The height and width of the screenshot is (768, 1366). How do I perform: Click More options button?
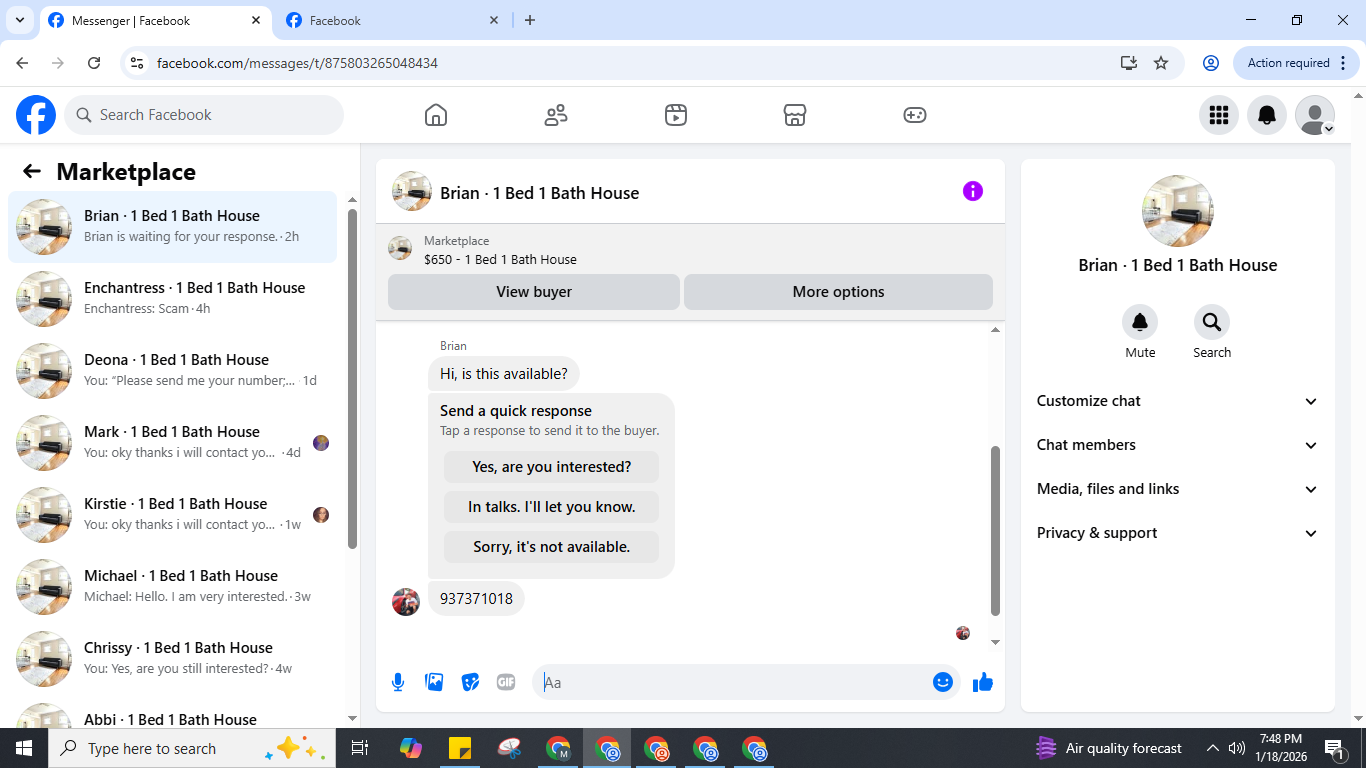[x=838, y=292]
